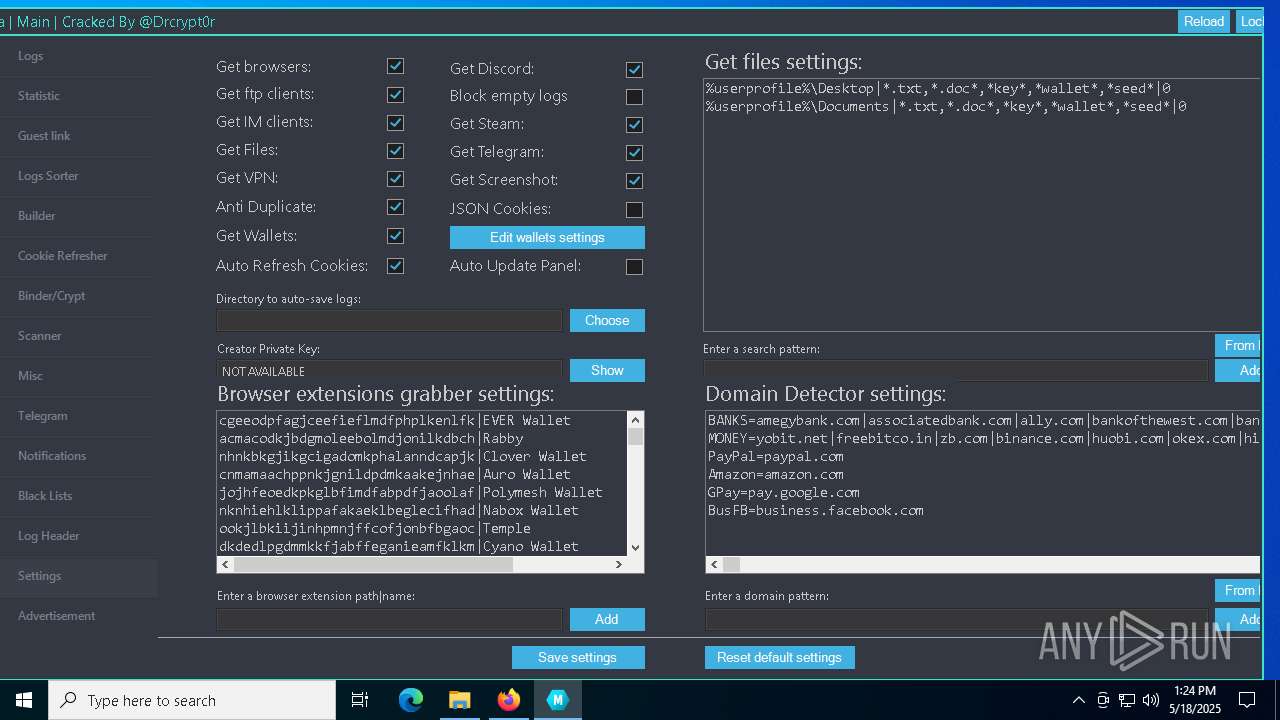
Task: Open the Binder/Crypt sidebar tab
Action: [78, 296]
